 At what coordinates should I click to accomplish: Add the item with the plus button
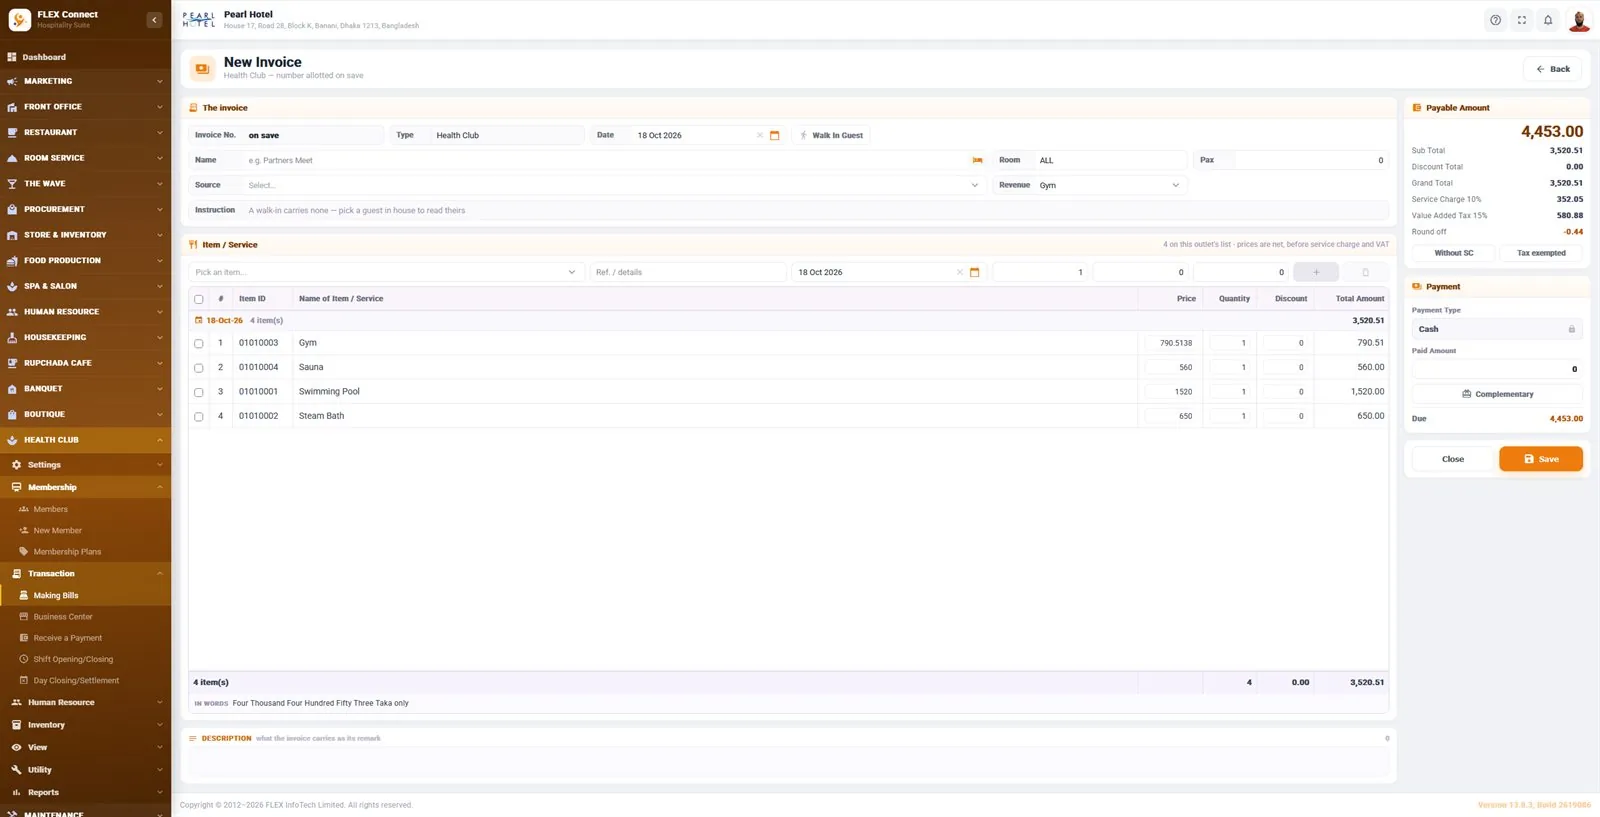click(1316, 272)
